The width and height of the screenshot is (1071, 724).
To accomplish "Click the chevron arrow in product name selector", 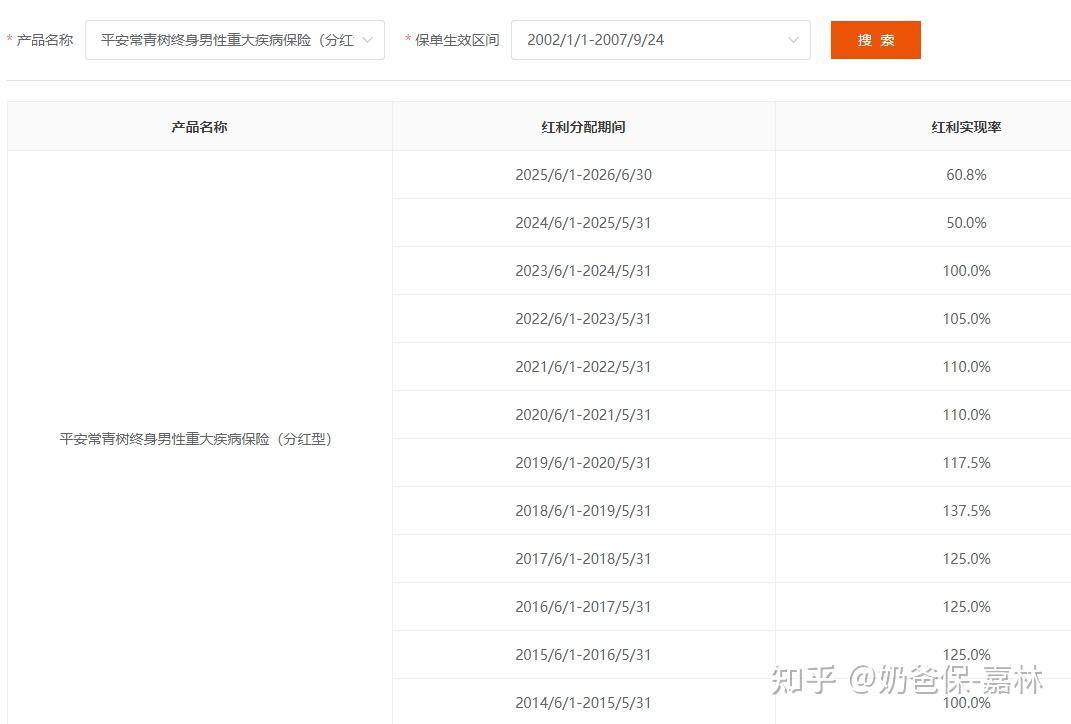I will [x=367, y=40].
